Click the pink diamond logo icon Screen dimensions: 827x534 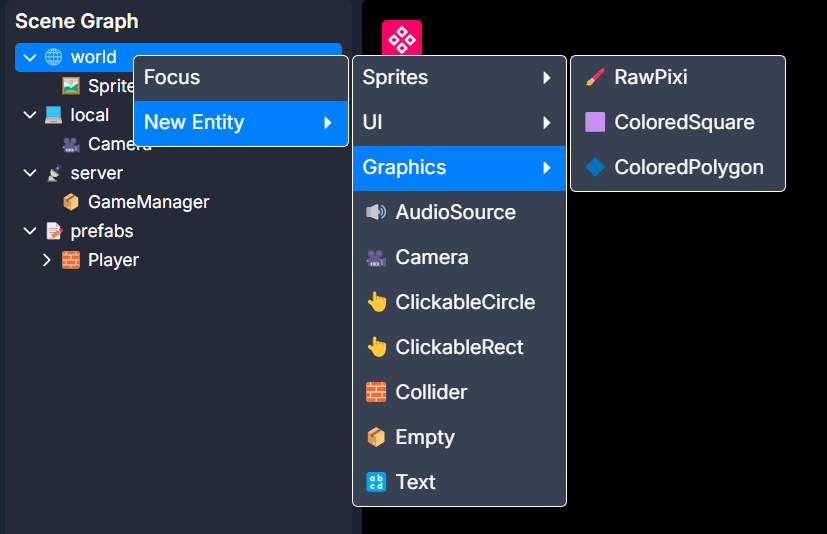coord(402,39)
